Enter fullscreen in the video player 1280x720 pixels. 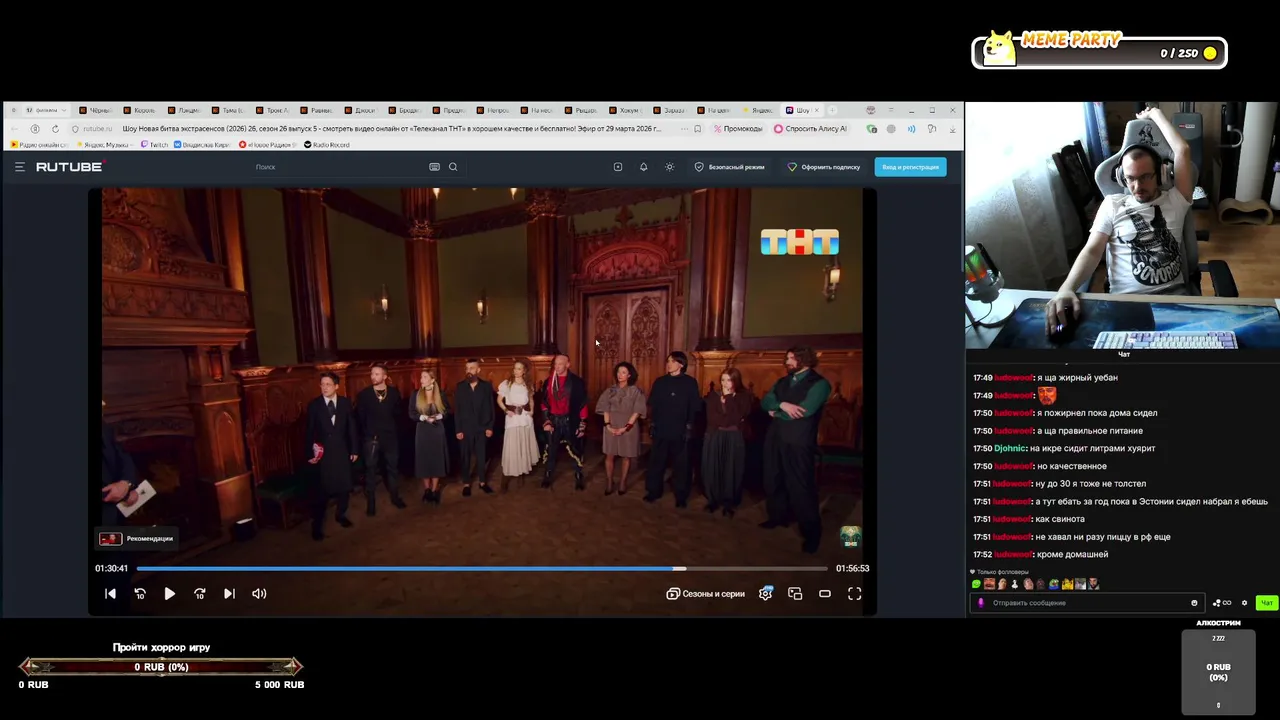(855, 594)
